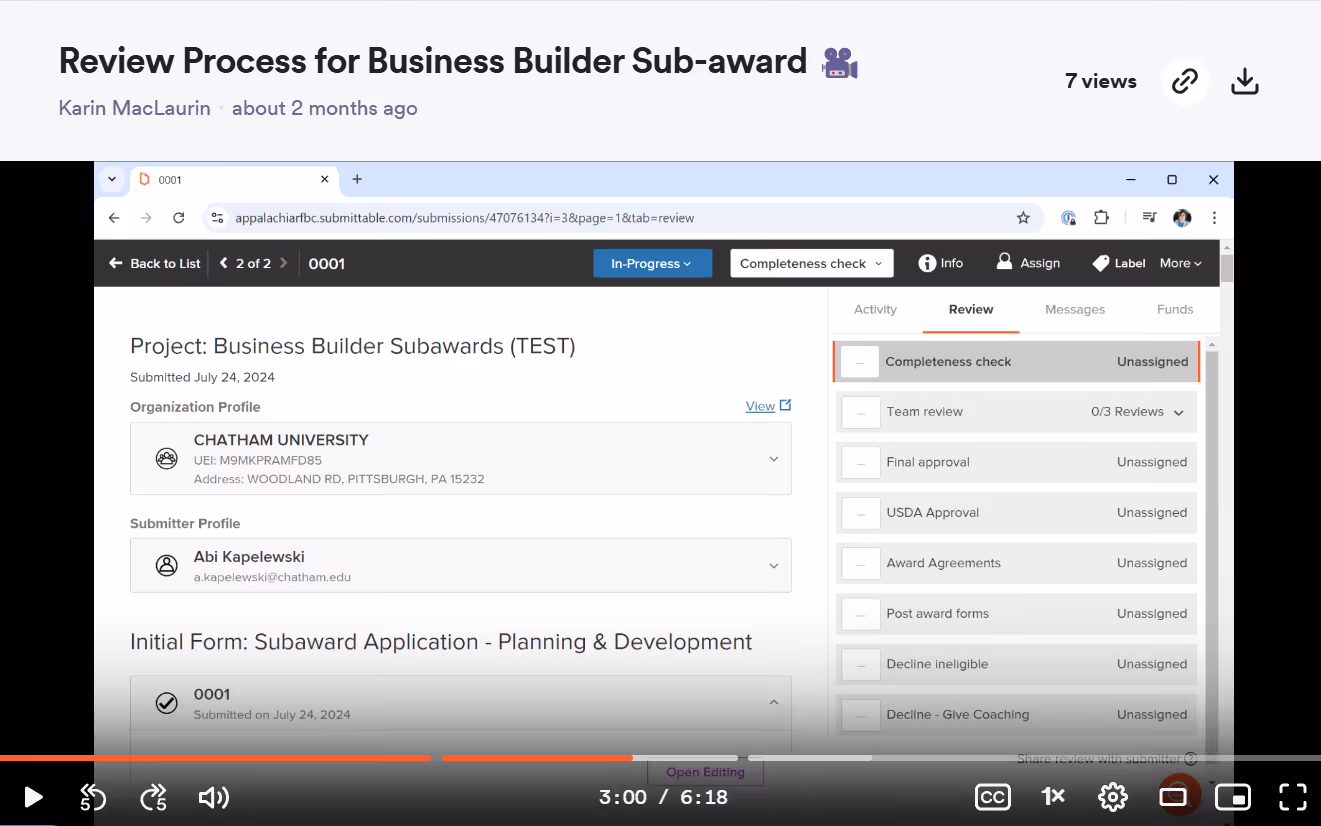Collapse the Chatham University organization profile
The image size is (1321, 826).
tap(773, 458)
